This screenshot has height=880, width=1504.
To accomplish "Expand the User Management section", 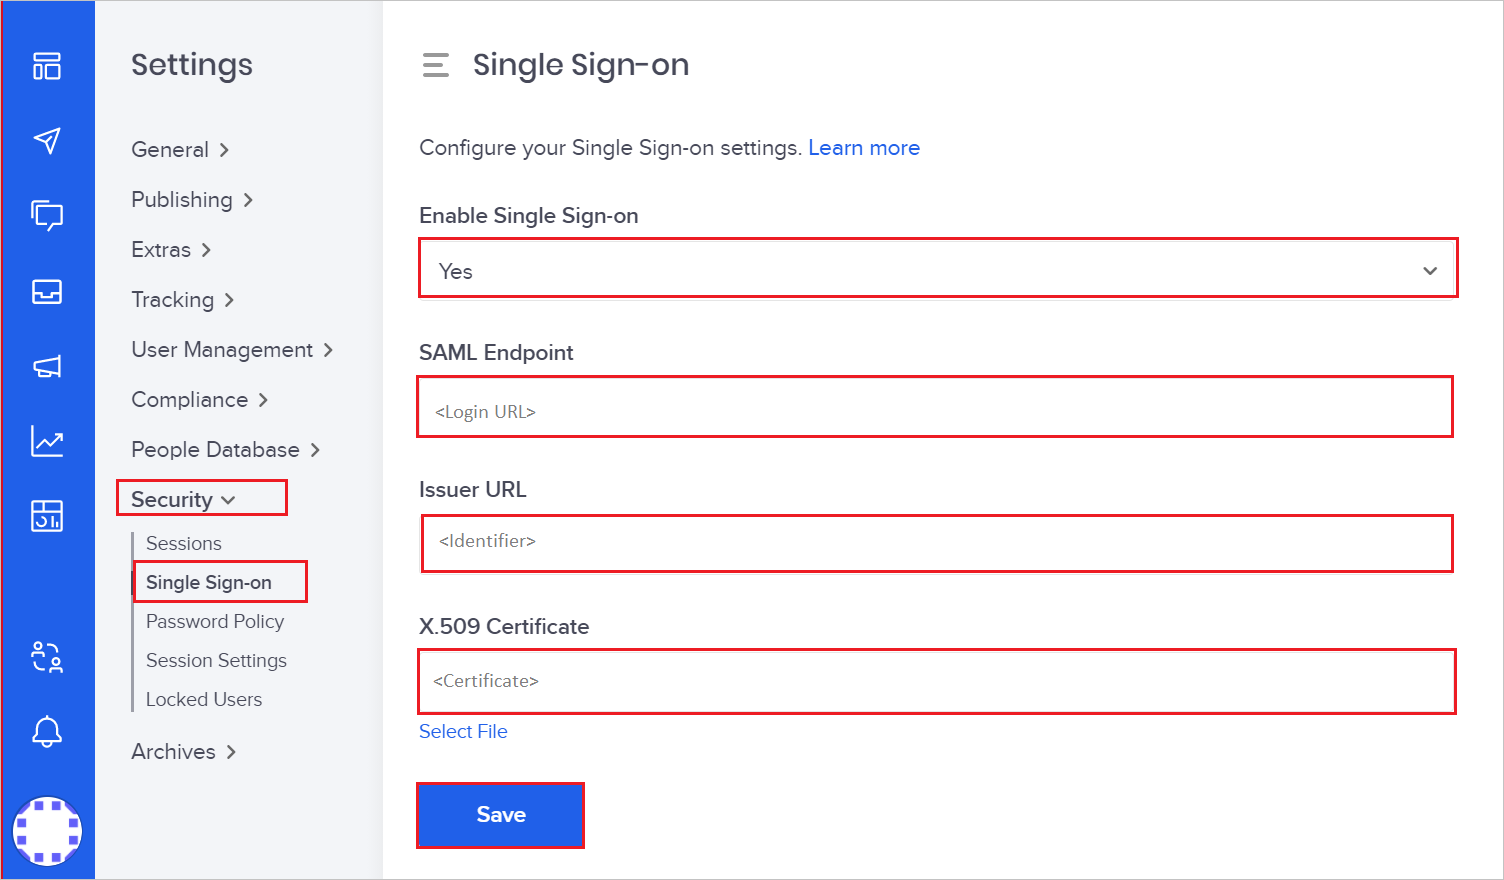I will [232, 350].
